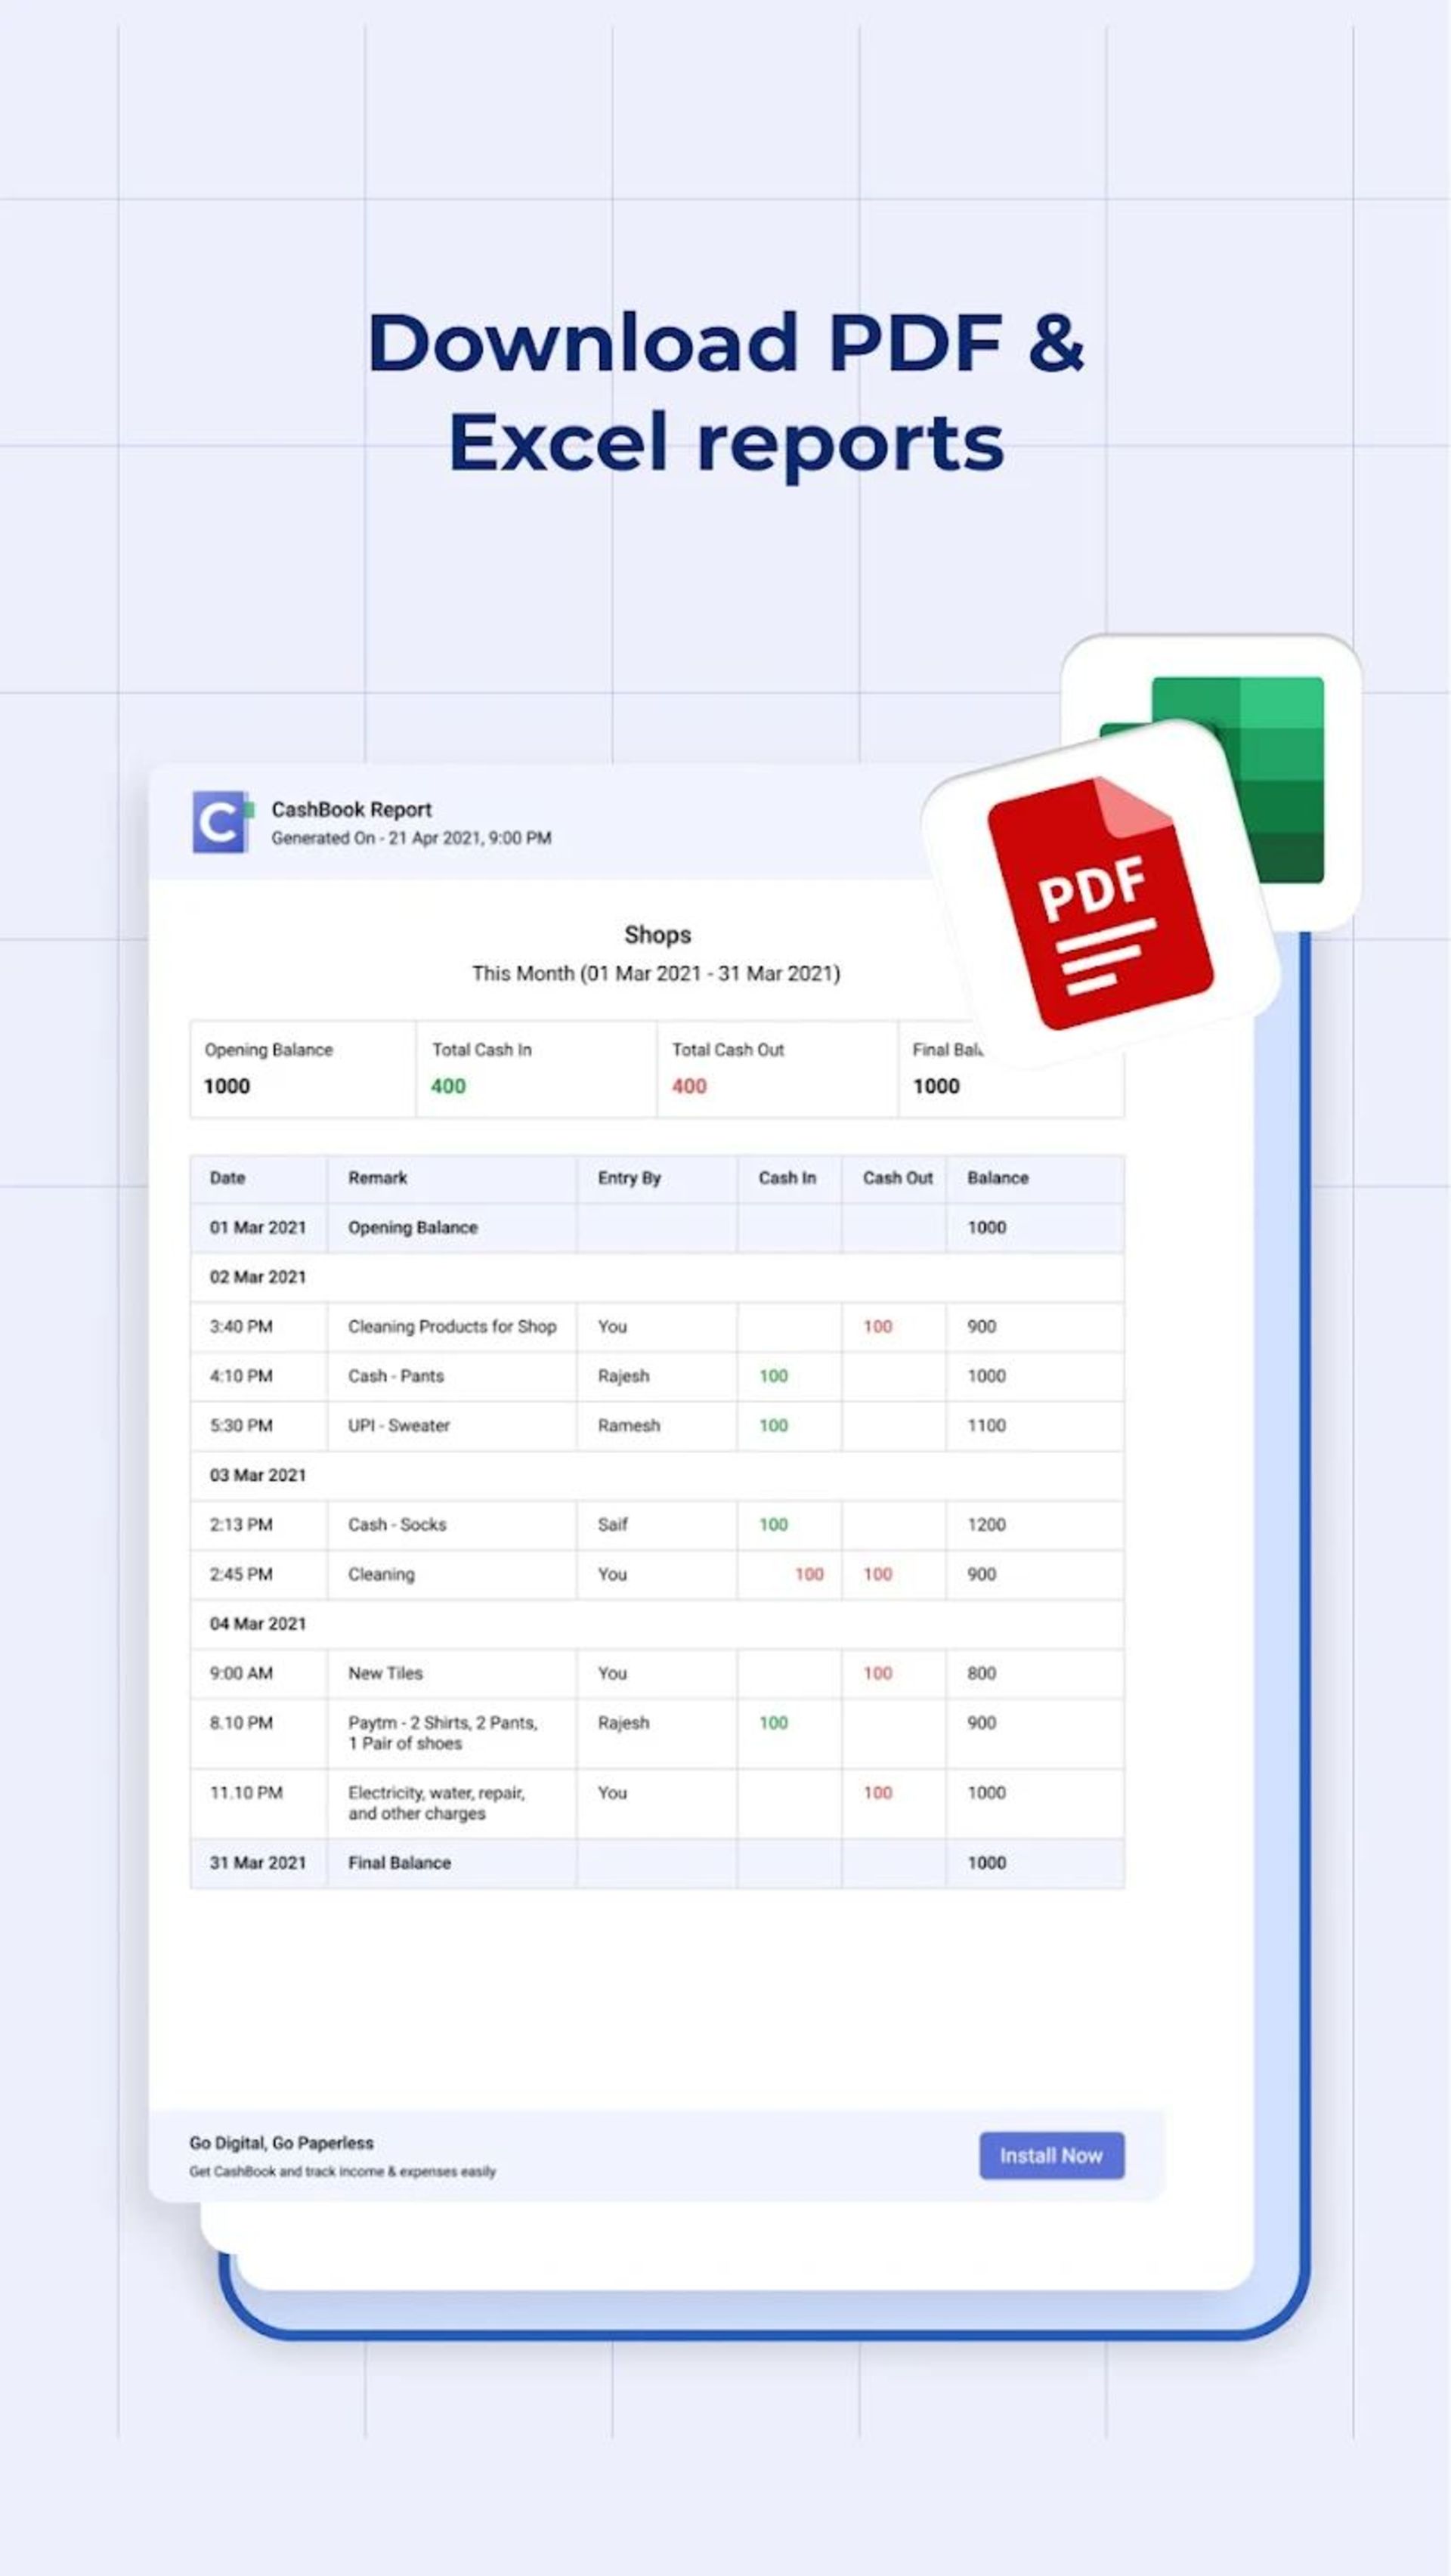Screen dimensions: 1451x2576
Task: Click the Date column header
Action: point(227,1177)
